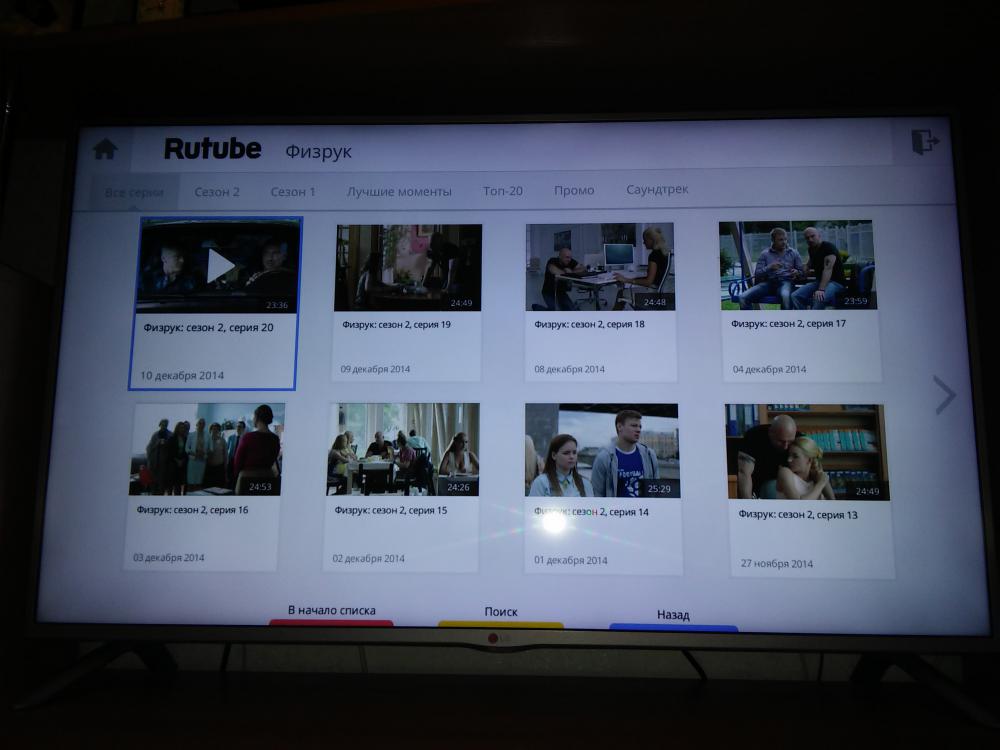This screenshot has height=750, width=1000.
Task: Click the date '08 декабря 2014'
Action: [x=569, y=369]
